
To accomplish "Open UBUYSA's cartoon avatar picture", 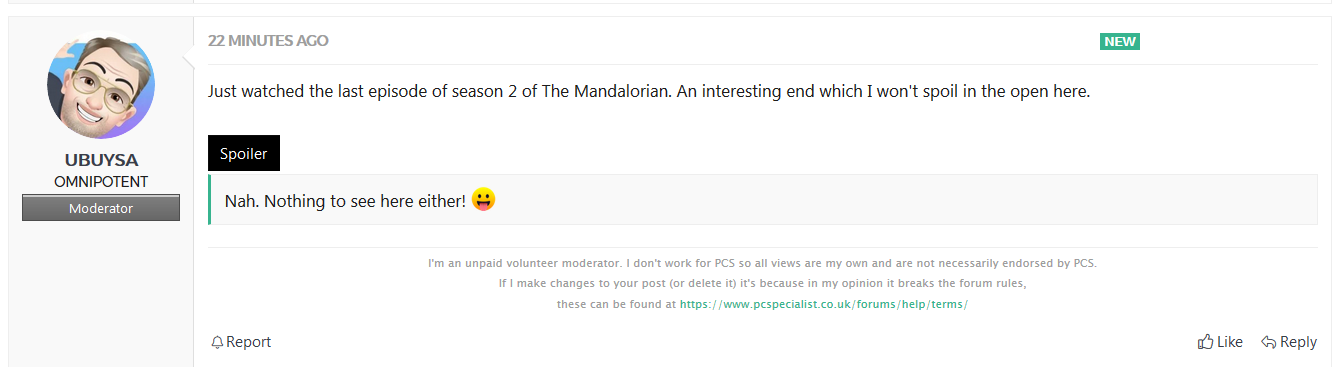I will tap(101, 85).
